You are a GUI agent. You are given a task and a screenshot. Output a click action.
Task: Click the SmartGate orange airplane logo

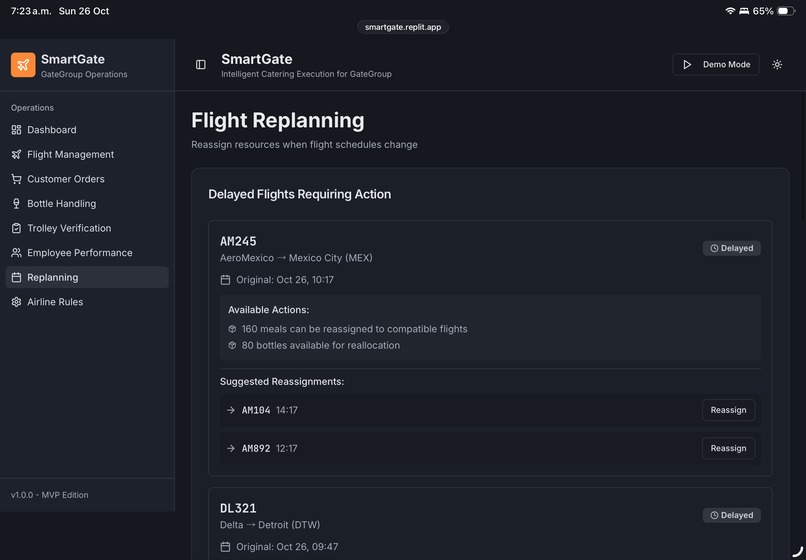tap(23, 65)
